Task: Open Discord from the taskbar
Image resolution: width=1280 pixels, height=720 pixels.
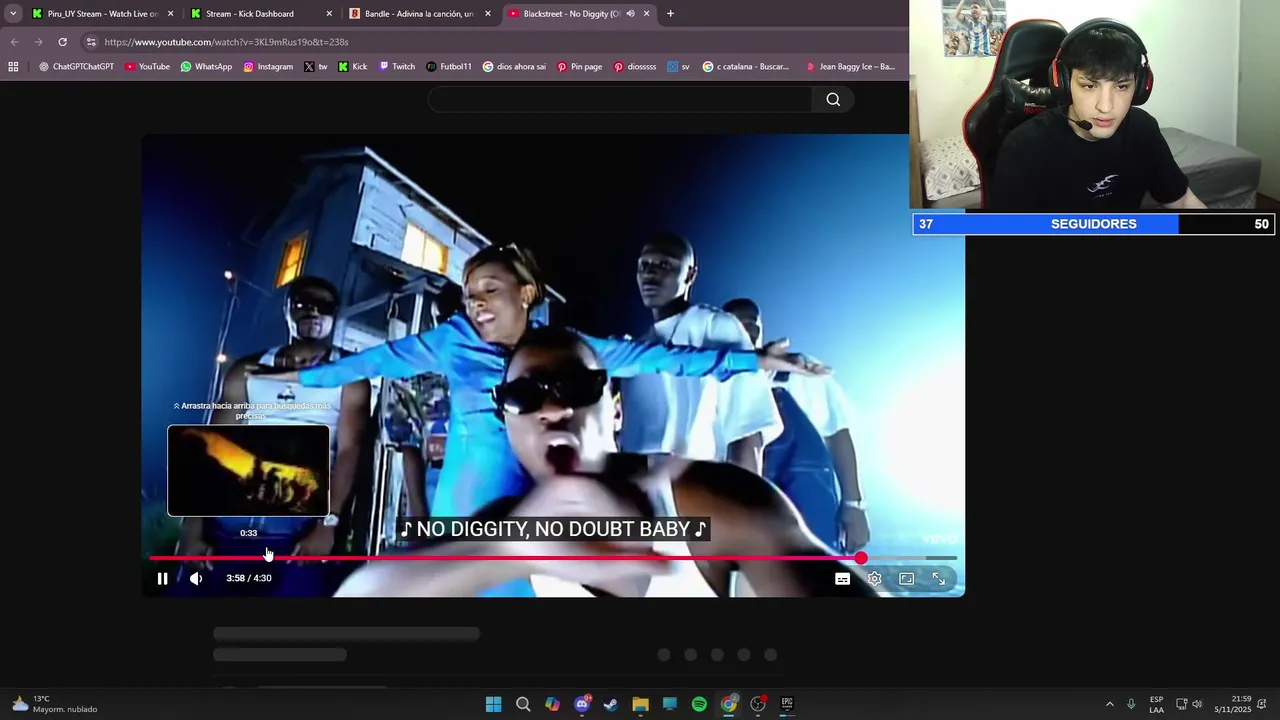Action: (x=582, y=704)
